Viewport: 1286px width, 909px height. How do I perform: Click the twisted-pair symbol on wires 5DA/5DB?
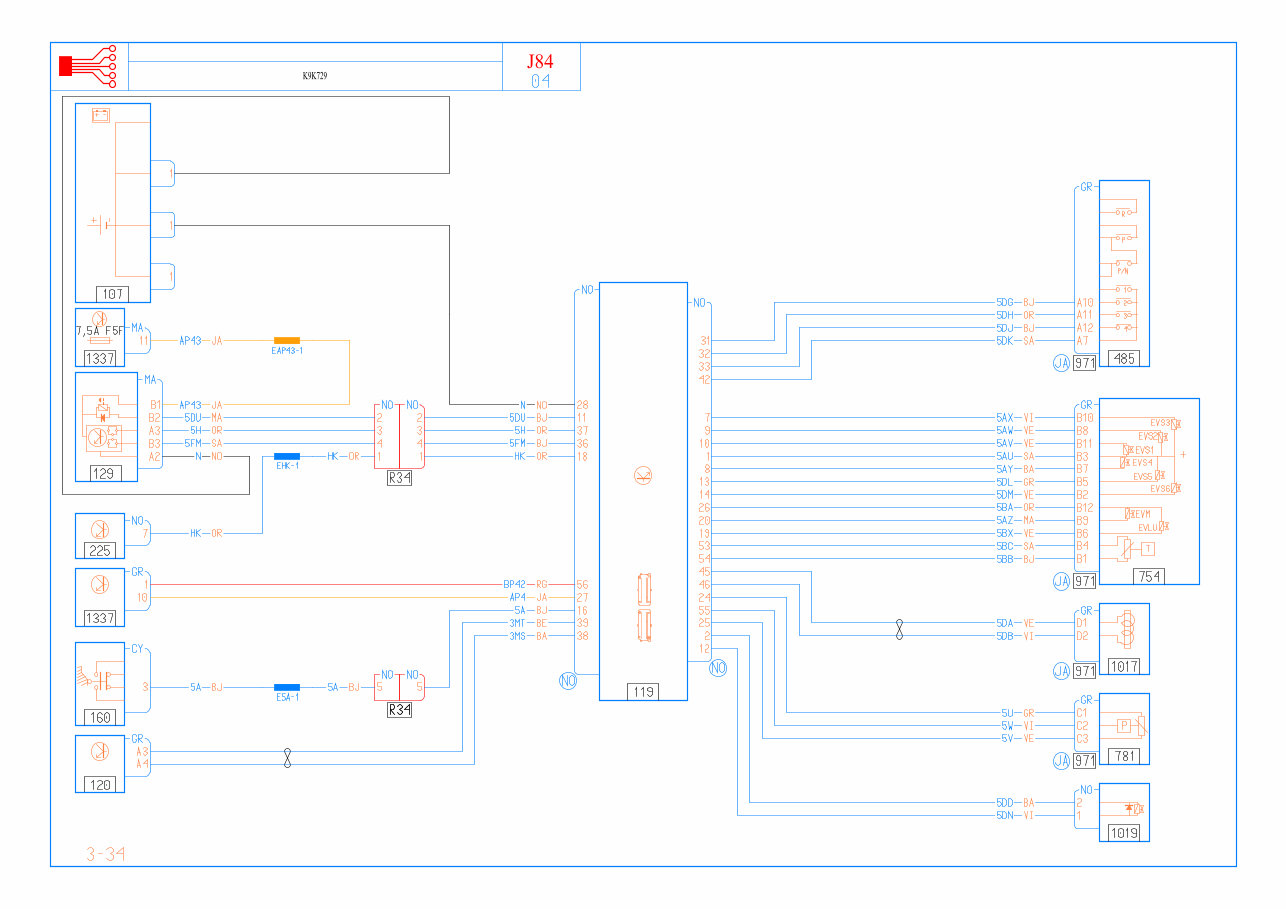coord(899,629)
